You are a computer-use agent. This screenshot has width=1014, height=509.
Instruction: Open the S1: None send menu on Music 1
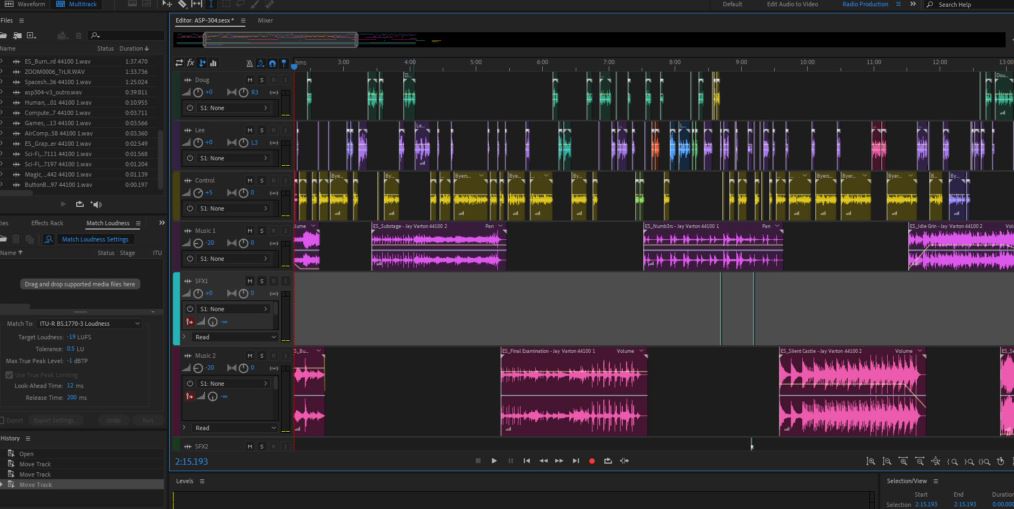point(234,259)
